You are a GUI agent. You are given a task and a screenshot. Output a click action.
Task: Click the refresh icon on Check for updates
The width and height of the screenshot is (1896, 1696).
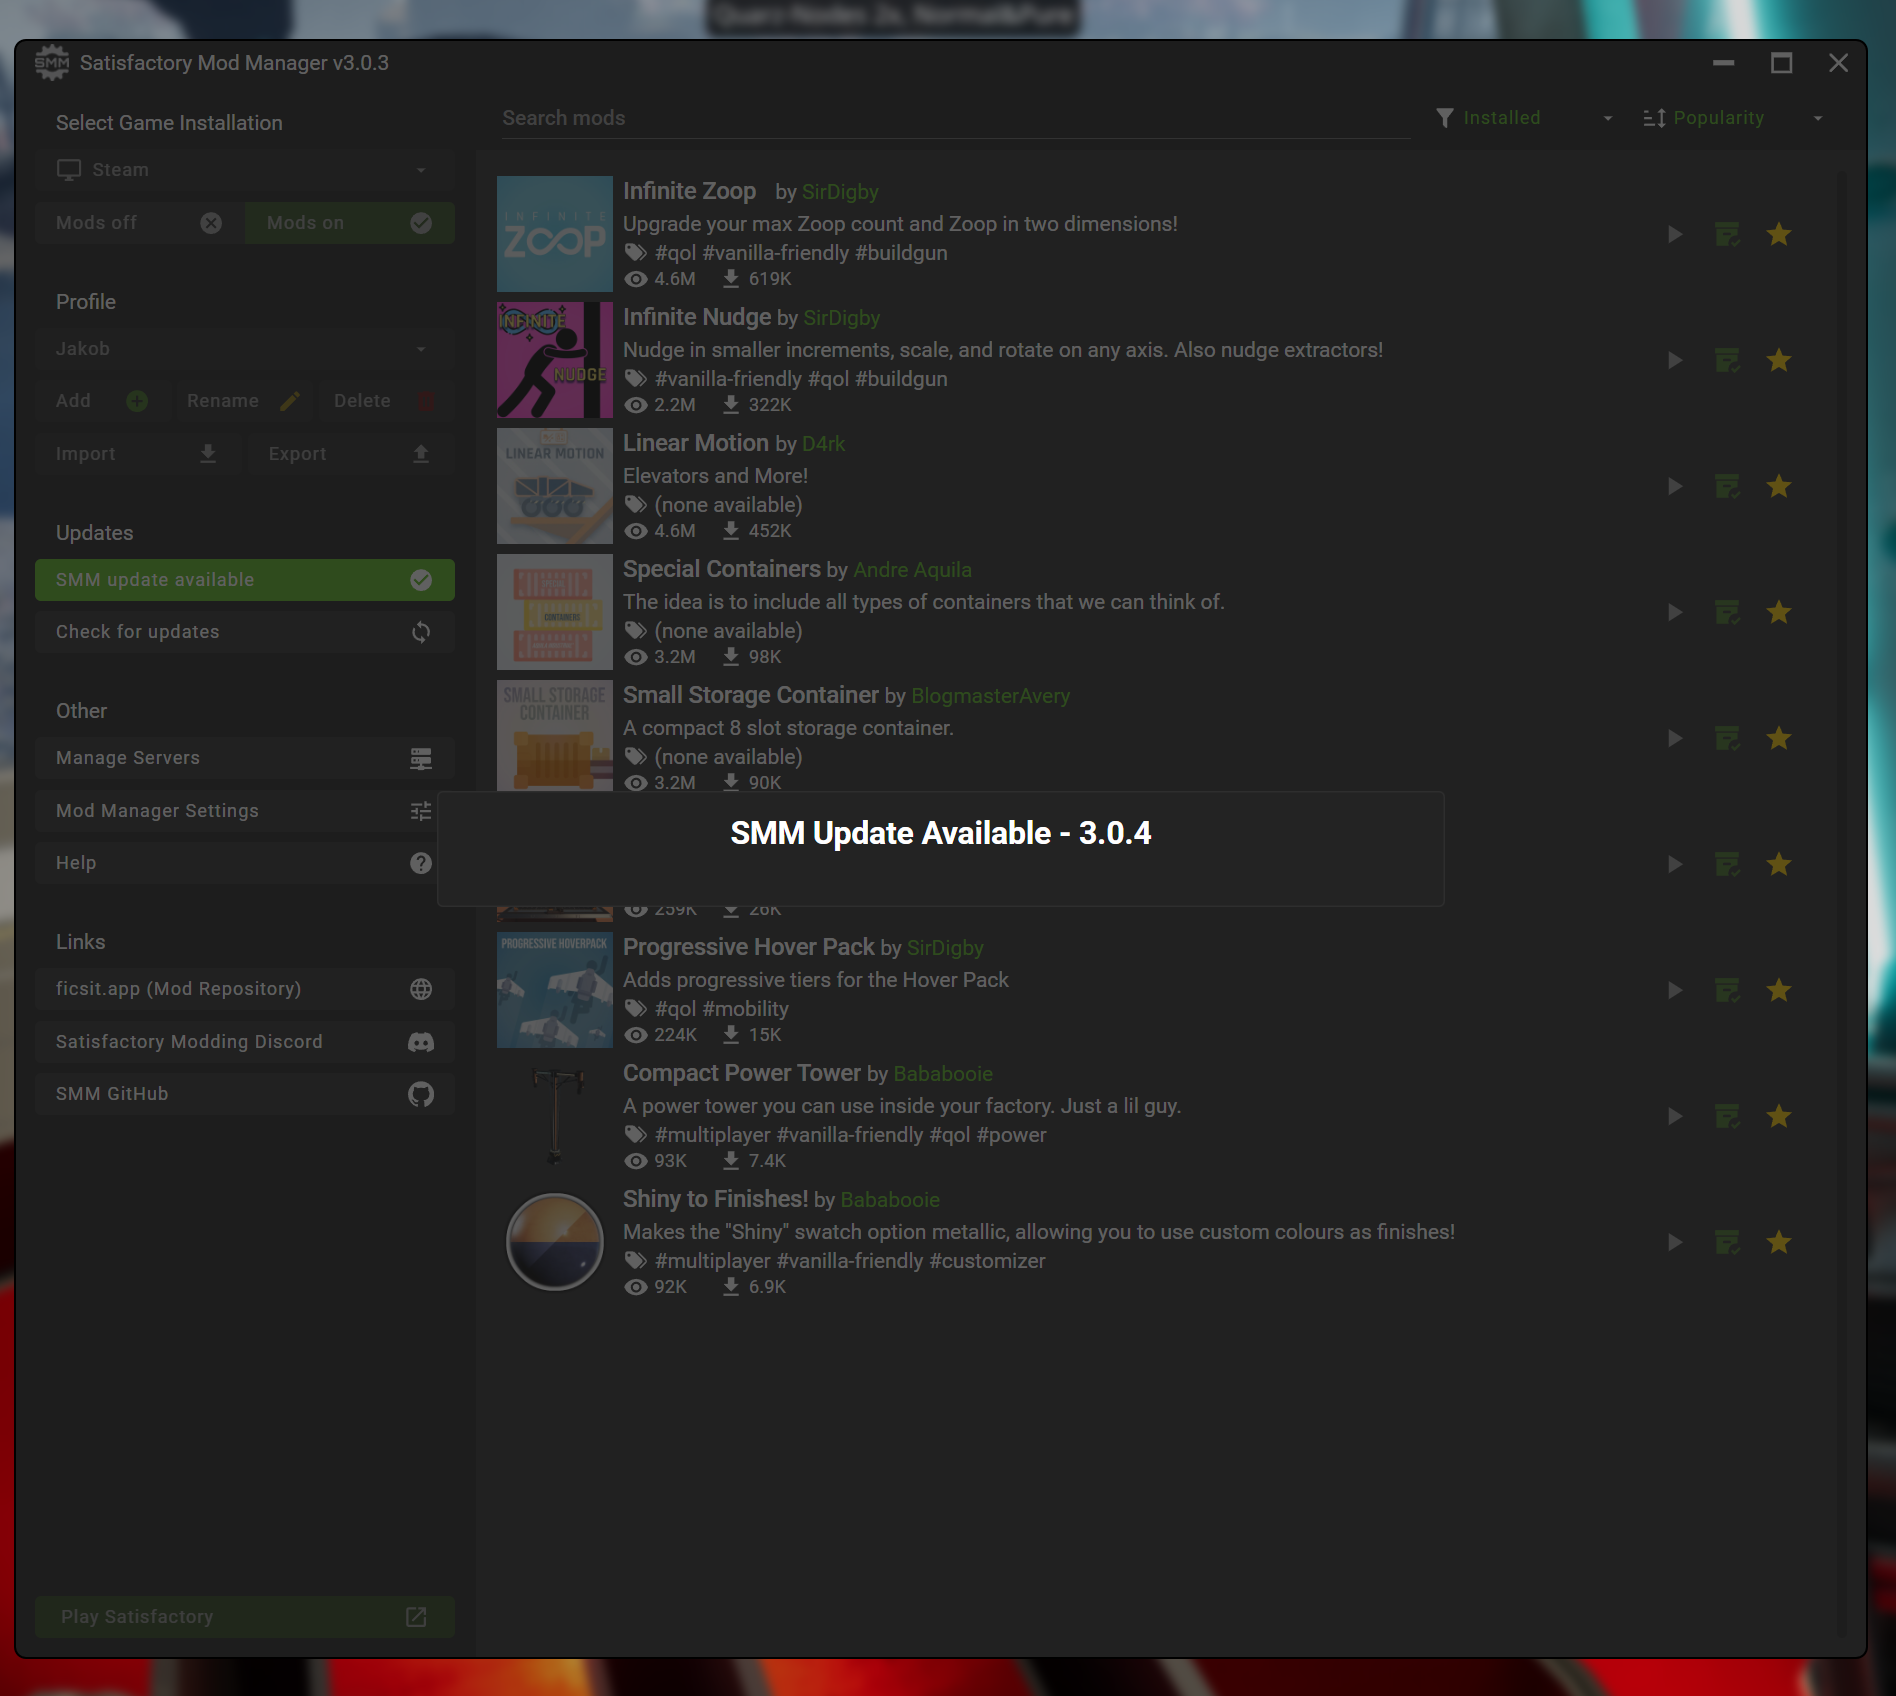pyautogui.click(x=421, y=632)
